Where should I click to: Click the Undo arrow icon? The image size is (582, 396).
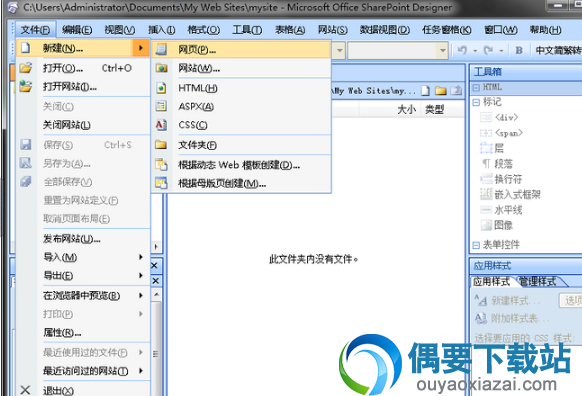tap(462, 50)
